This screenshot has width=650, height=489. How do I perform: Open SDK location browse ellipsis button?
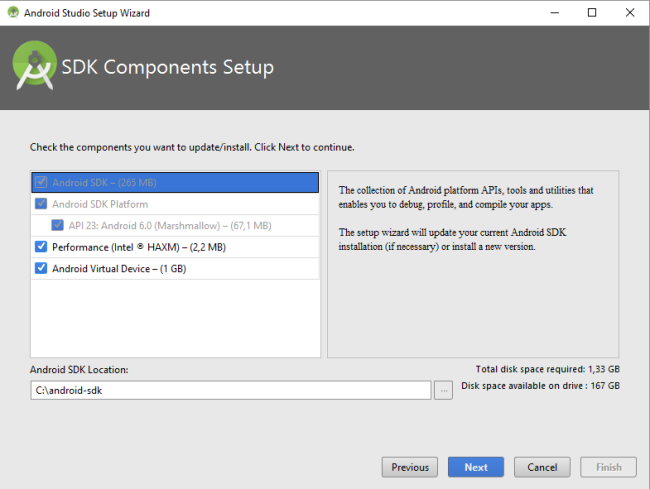(444, 390)
